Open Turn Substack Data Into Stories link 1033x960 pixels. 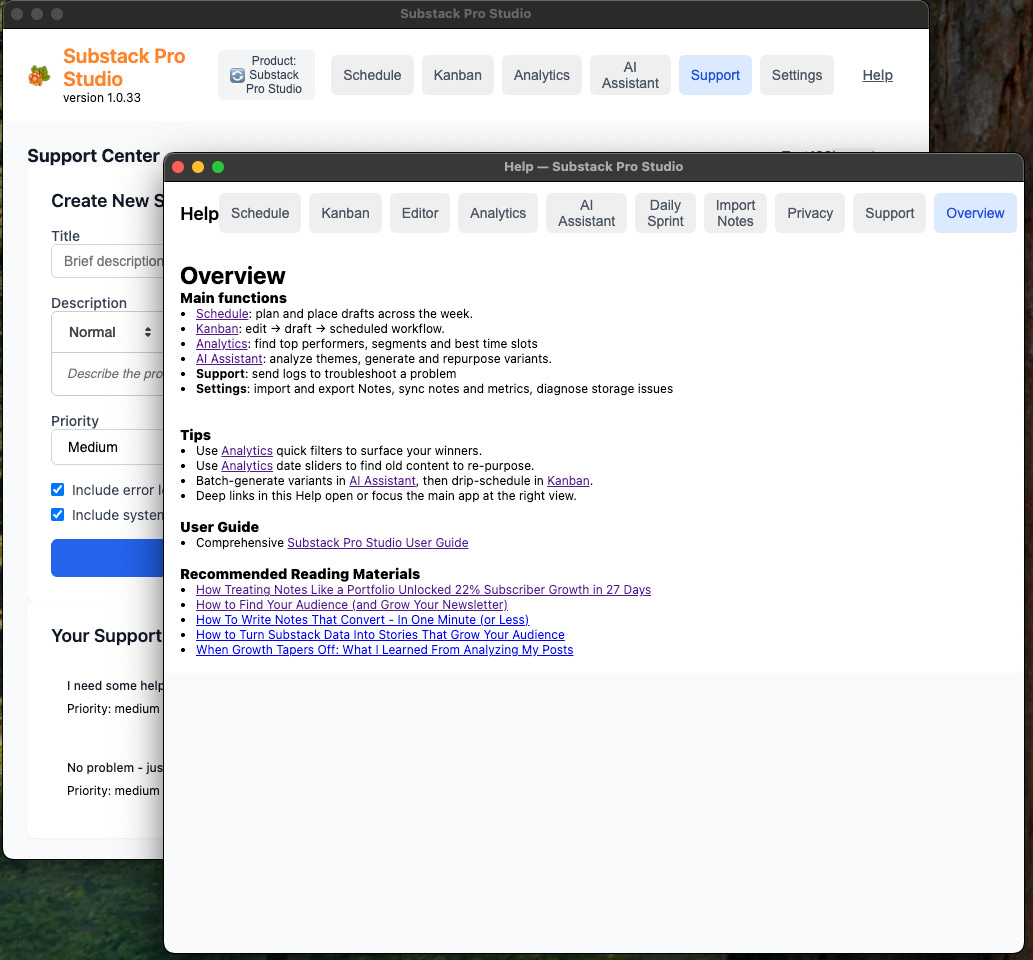(380, 635)
